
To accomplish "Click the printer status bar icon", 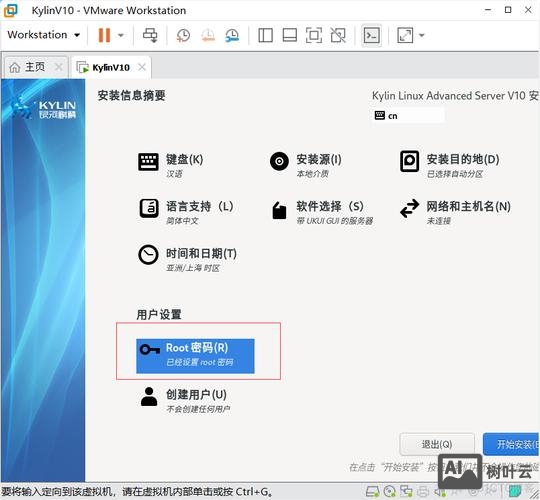I will [x=423, y=492].
